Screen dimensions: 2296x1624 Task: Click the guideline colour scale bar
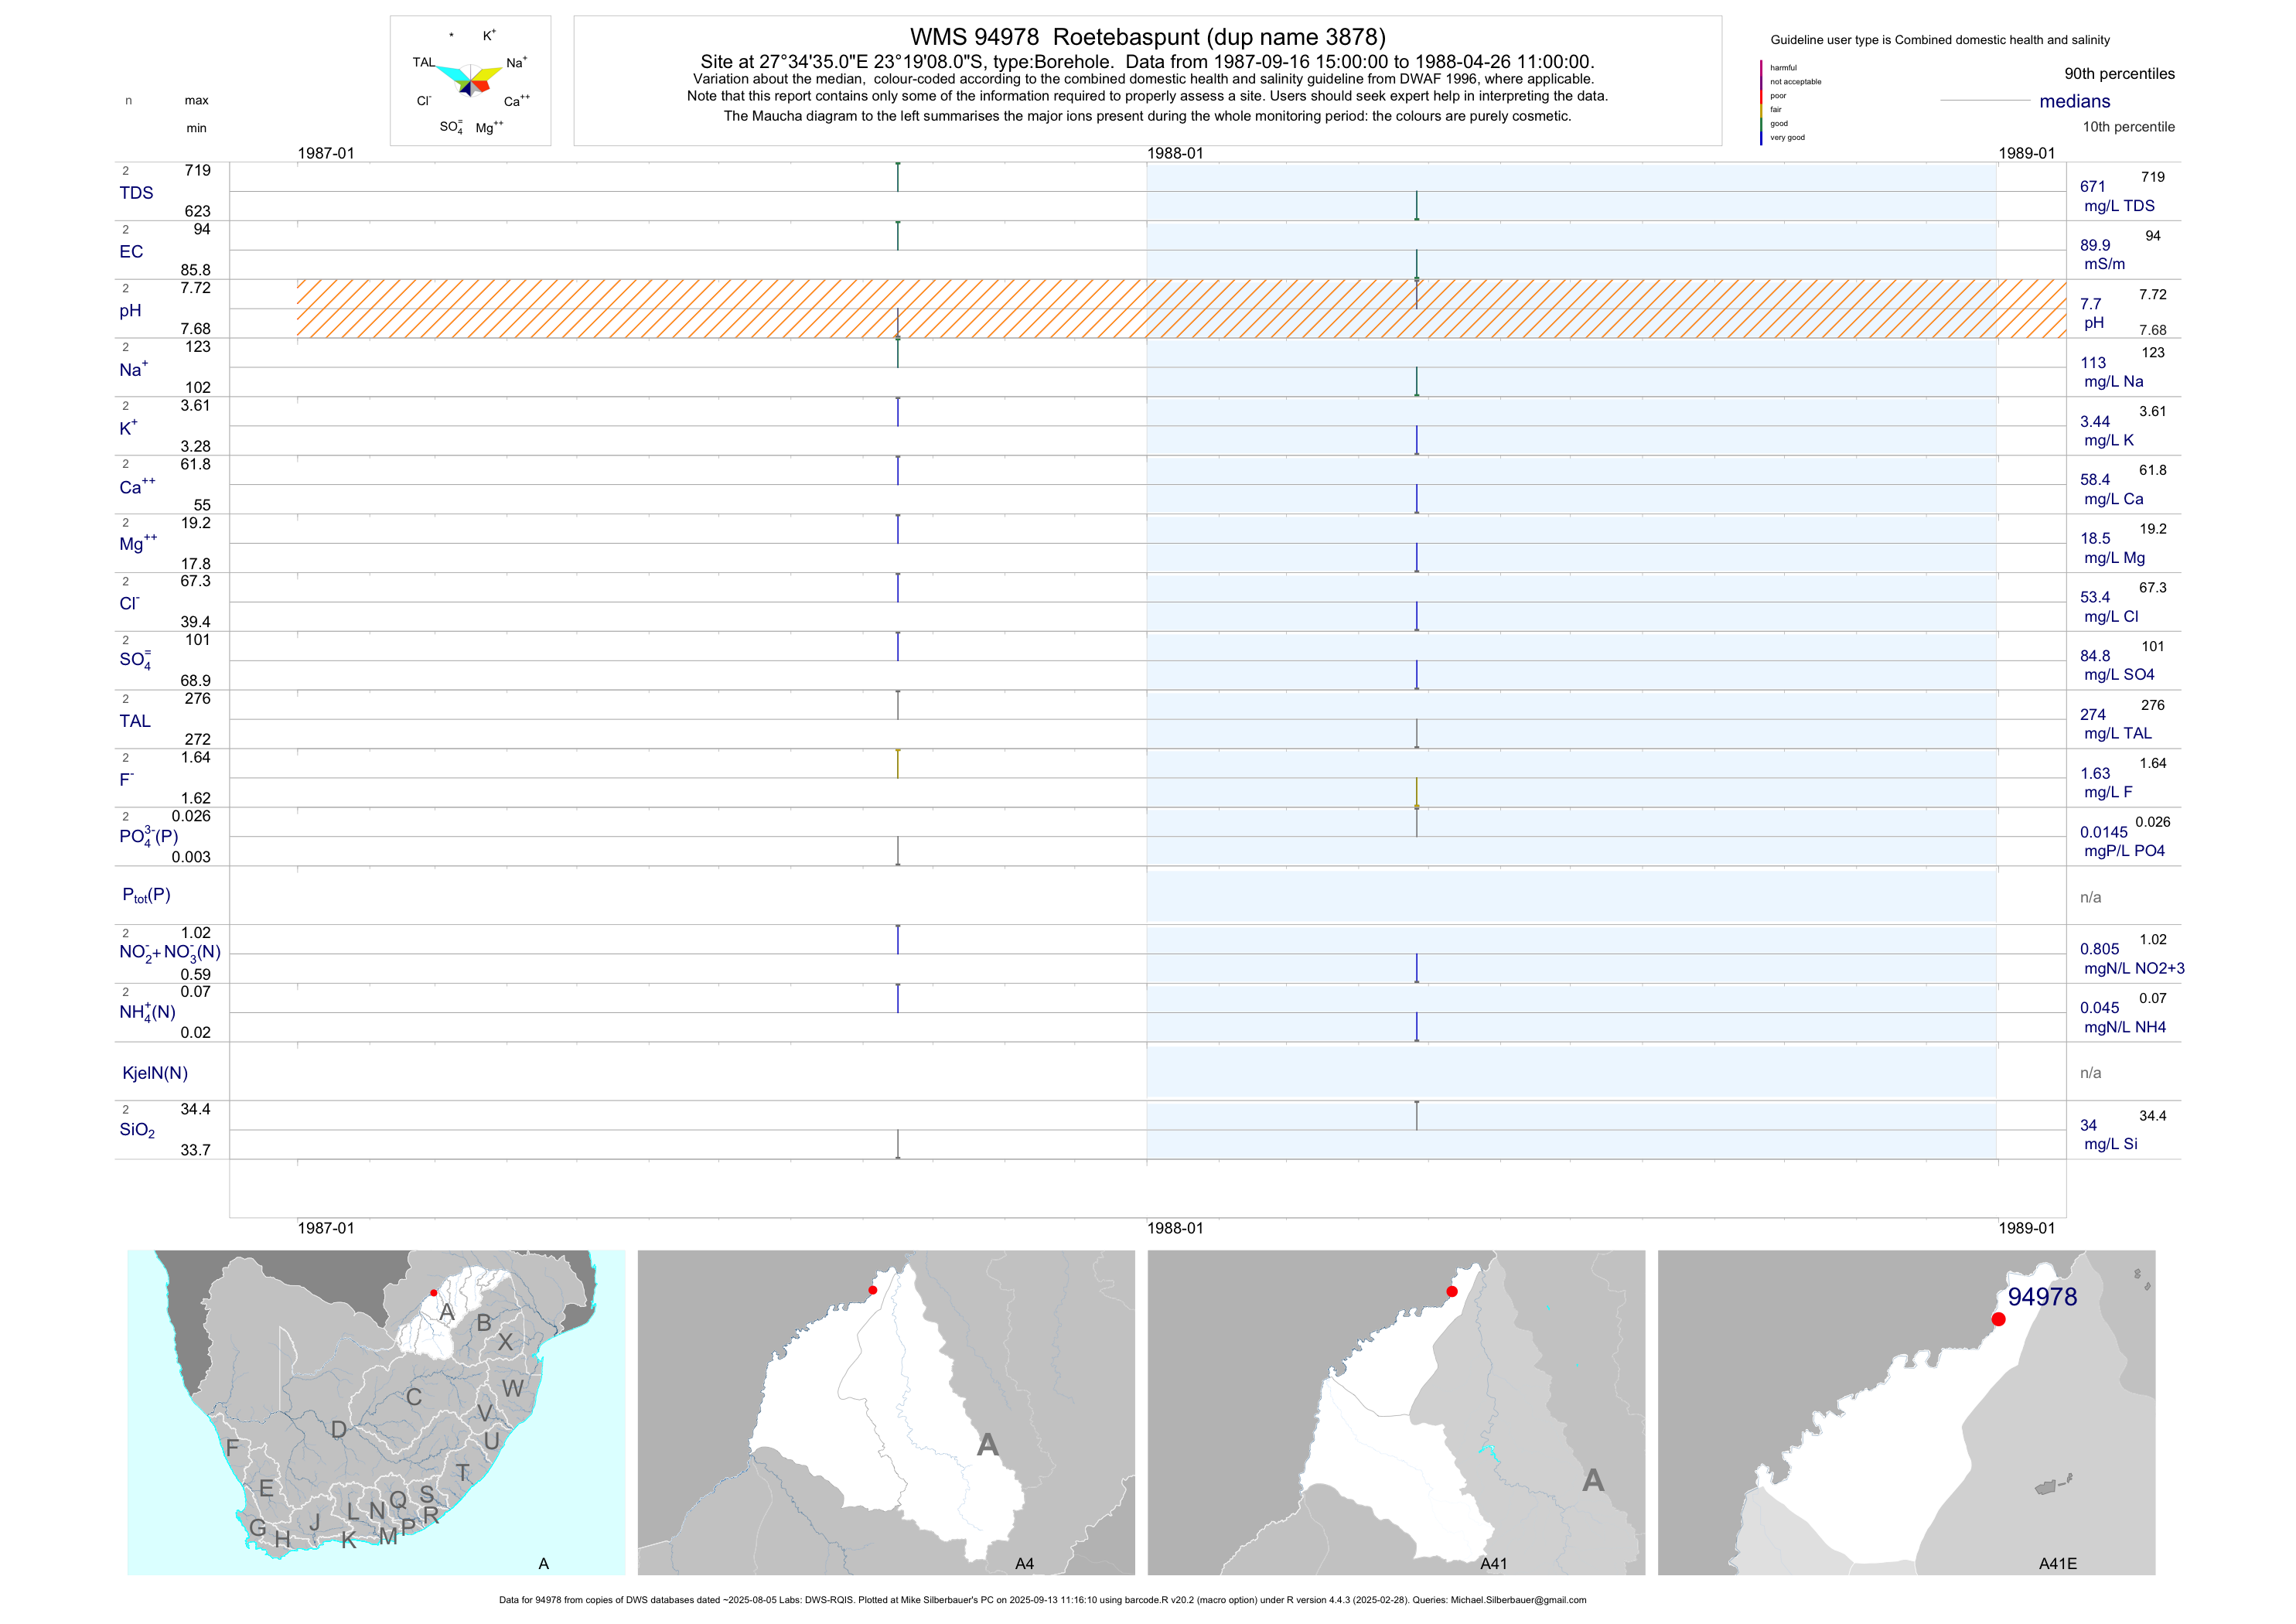1761,102
